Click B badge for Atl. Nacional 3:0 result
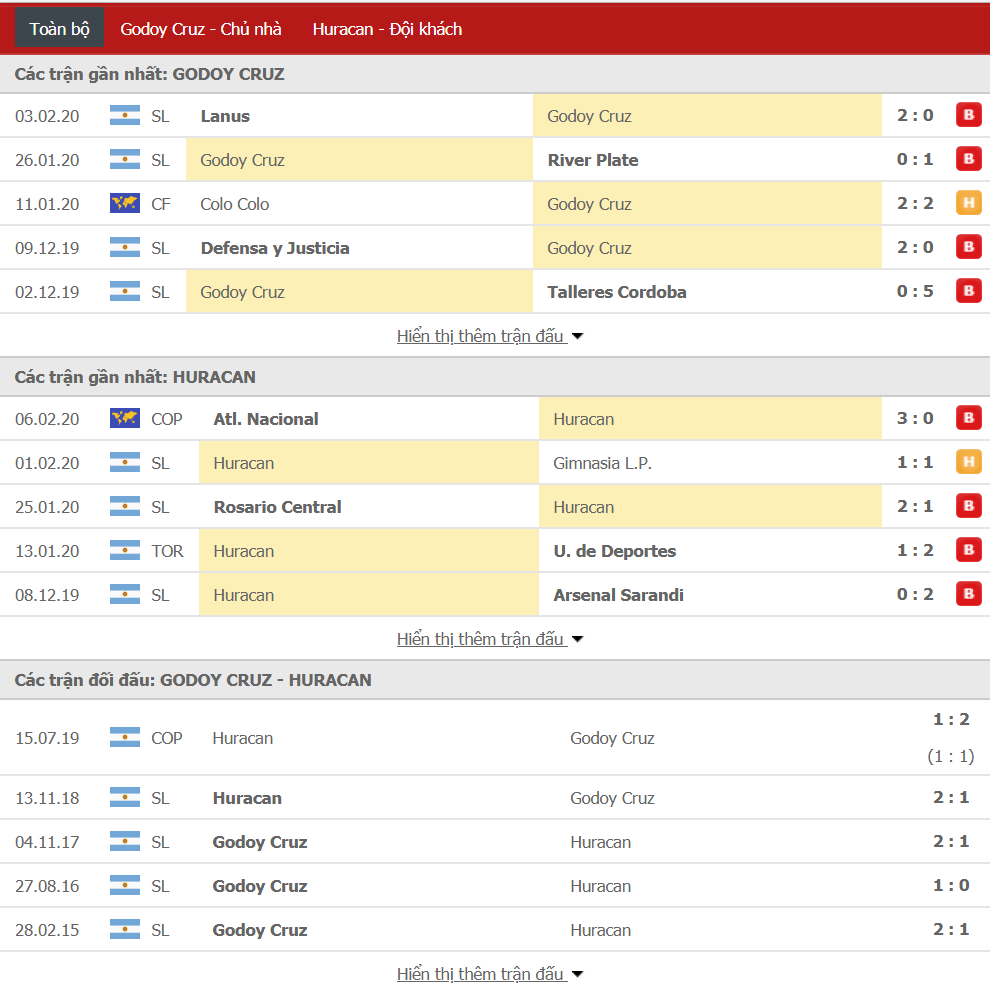Image resolution: width=990 pixels, height=989 pixels. (x=969, y=418)
